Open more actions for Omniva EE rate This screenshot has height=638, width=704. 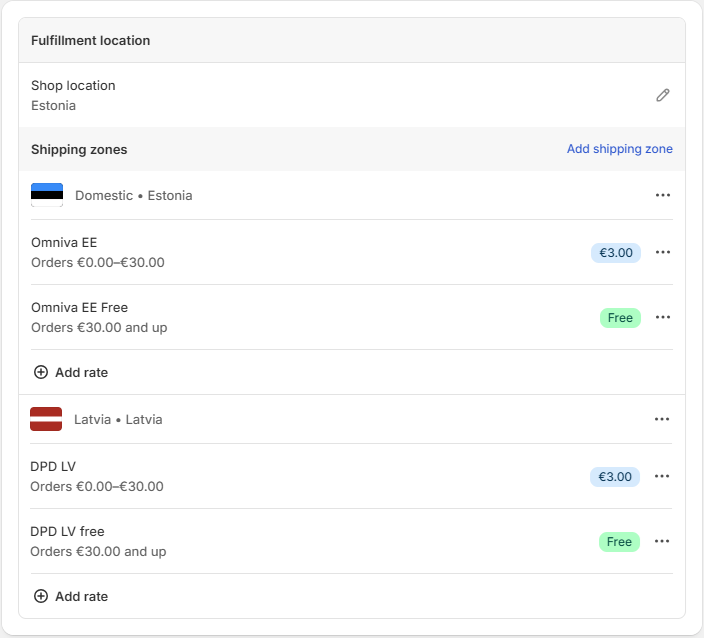(x=663, y=252)
